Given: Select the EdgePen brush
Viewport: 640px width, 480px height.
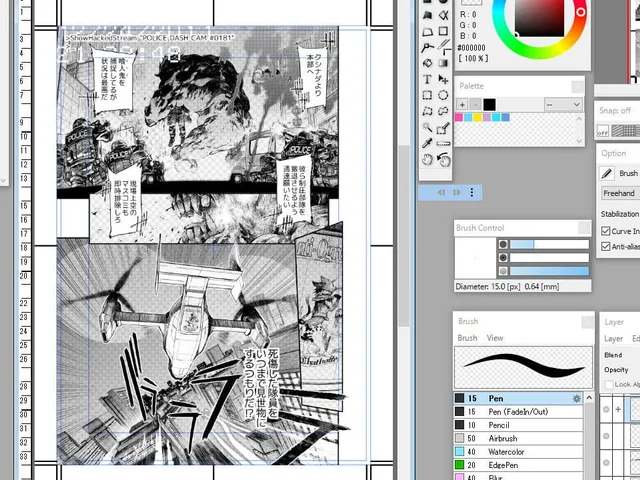Looking at the screenshot, I should point(518,465).
